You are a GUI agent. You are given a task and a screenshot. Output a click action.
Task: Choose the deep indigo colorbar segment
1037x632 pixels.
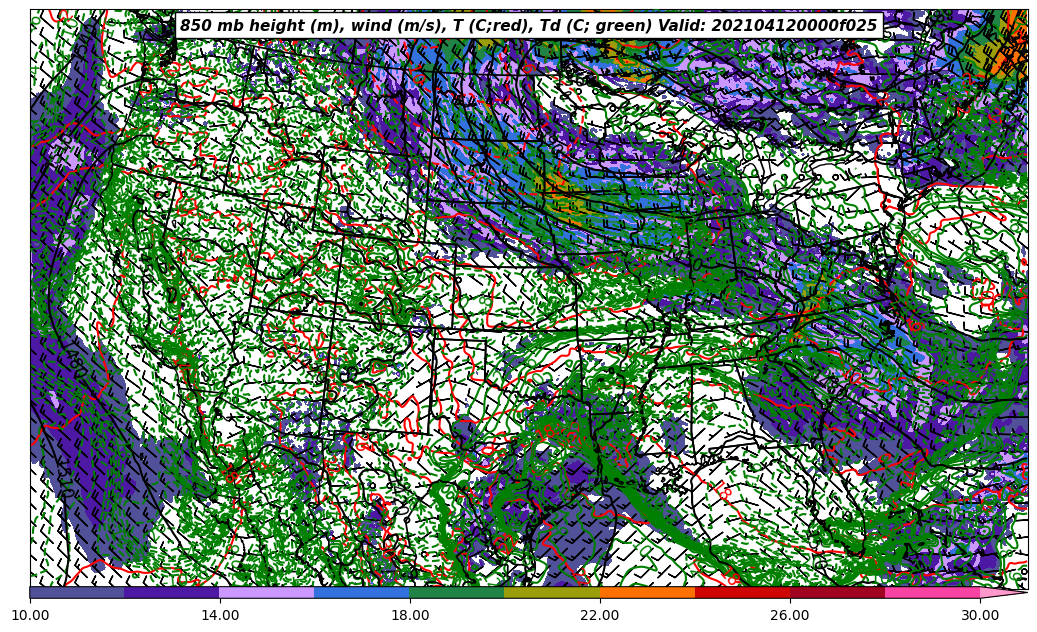(x=172, y=592)
